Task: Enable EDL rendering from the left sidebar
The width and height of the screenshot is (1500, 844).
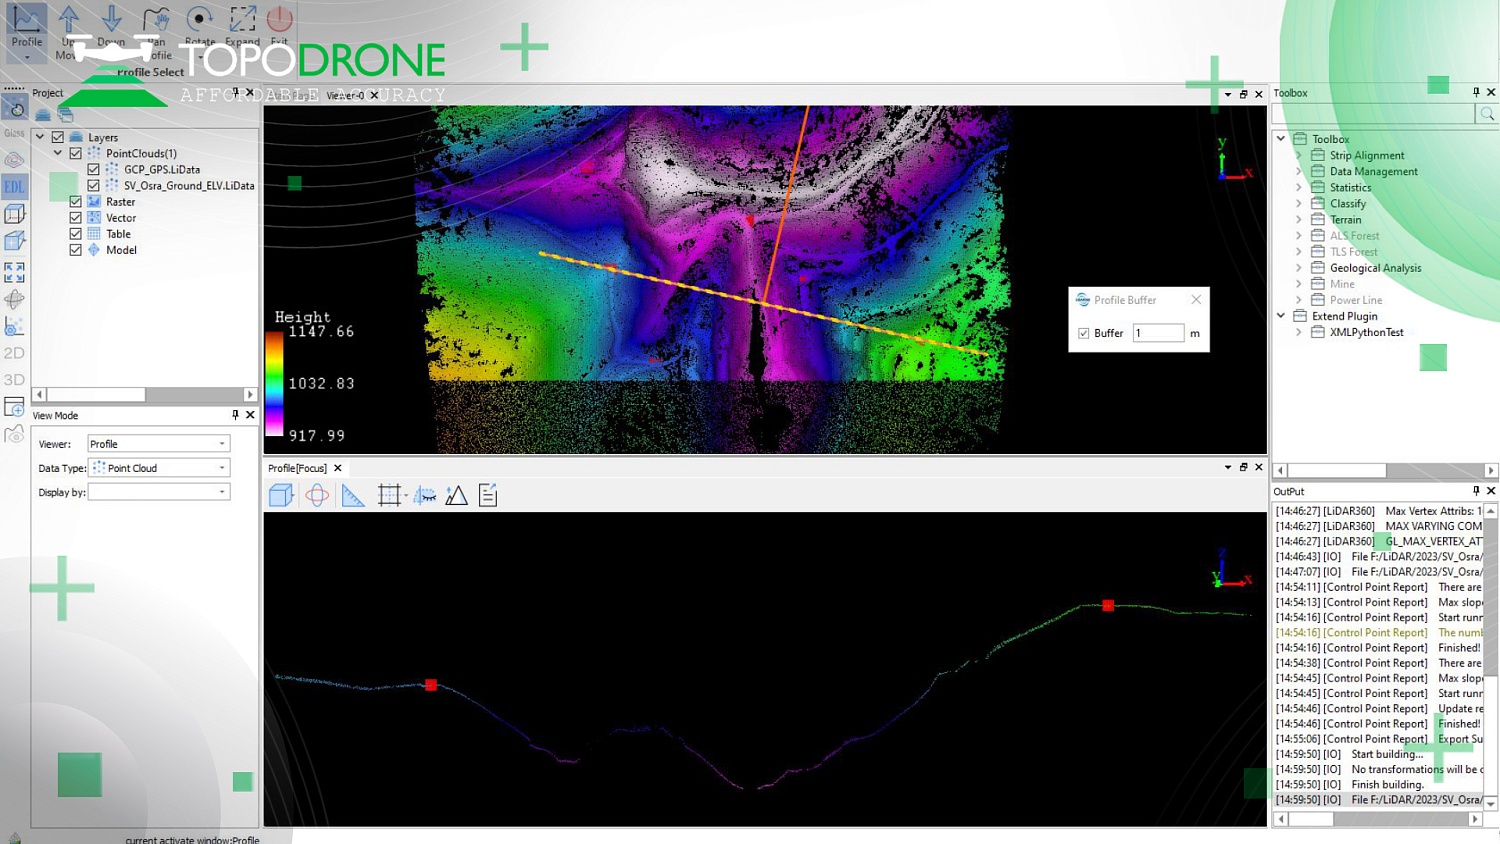Action: tap(14, 186)
